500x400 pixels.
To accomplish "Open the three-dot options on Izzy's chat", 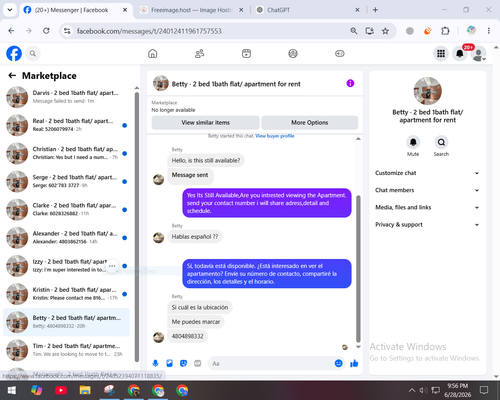I will 112,266.
